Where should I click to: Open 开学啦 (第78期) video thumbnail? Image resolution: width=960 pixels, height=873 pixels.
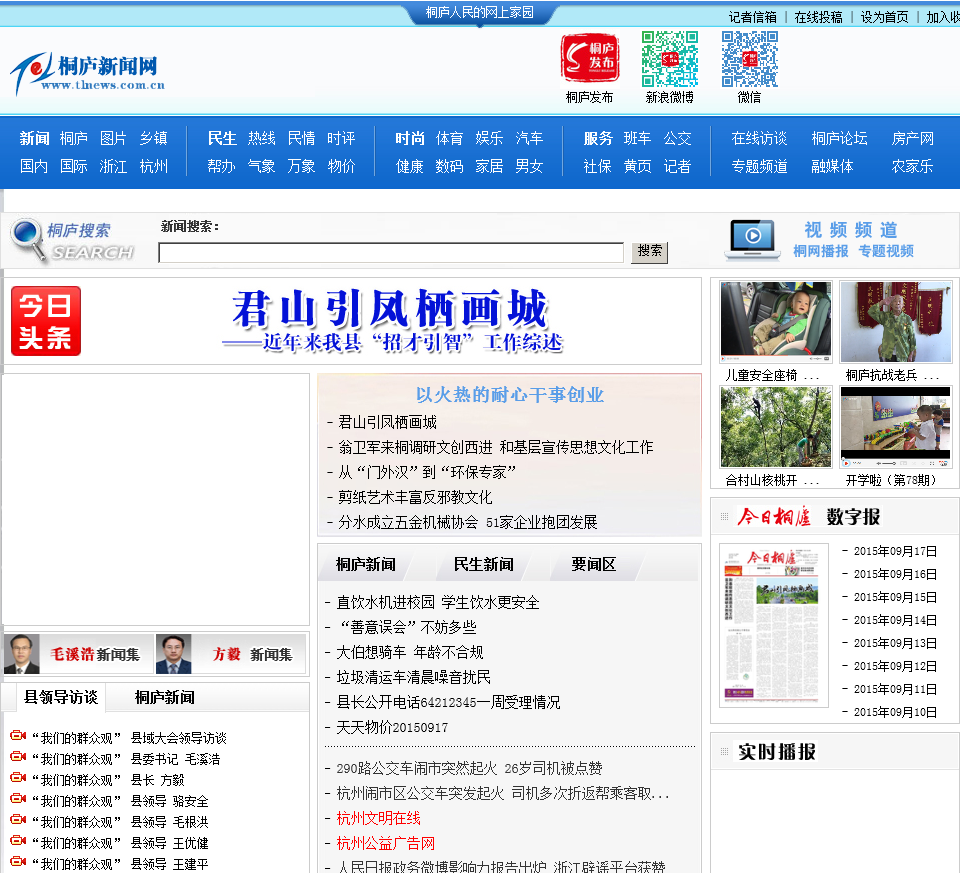(x=896, y=427)
